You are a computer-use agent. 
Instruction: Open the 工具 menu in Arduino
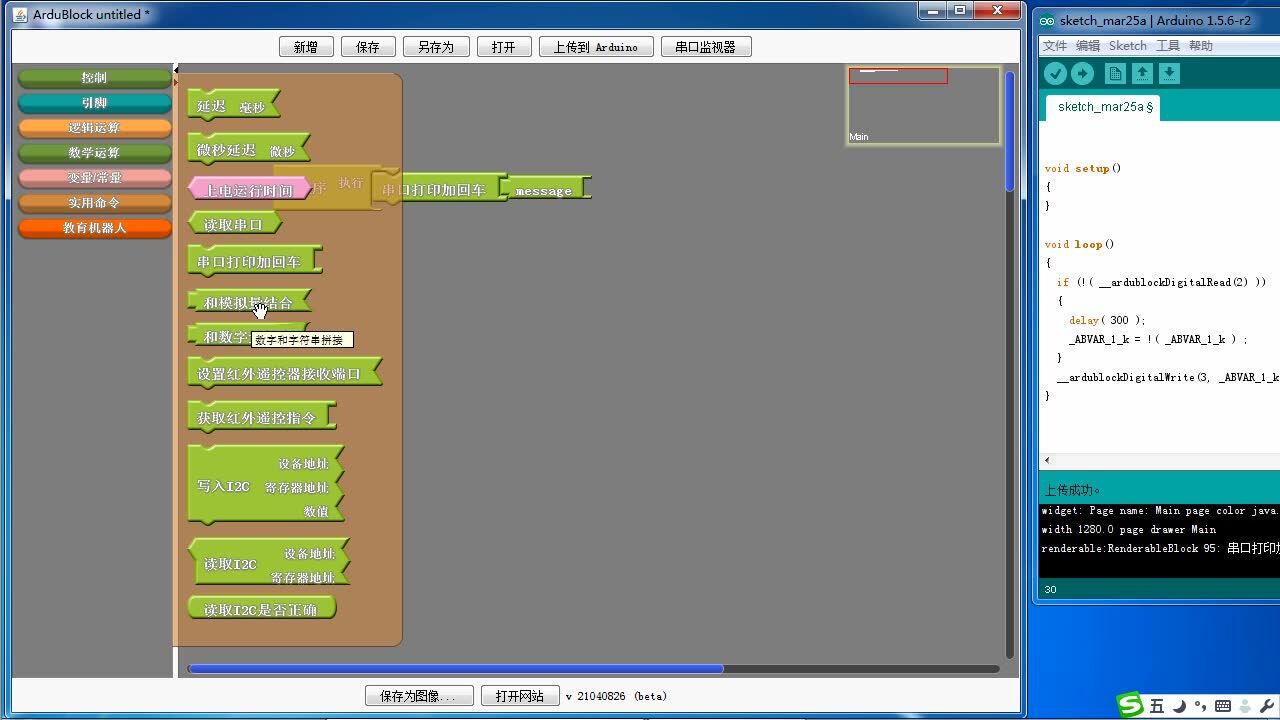tap(1168, 46)
